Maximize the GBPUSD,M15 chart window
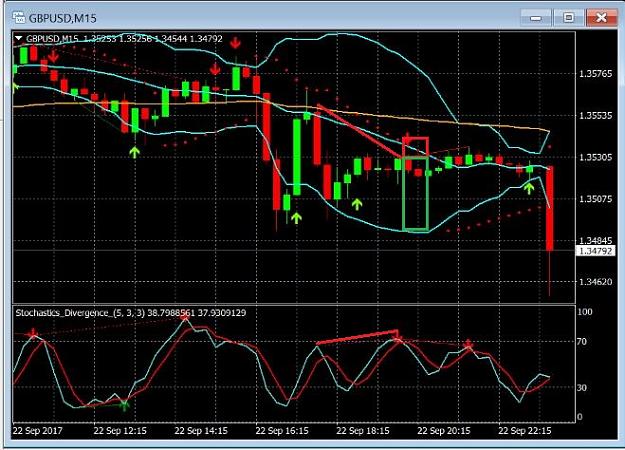The width and height of the screenshot is (625, 450). pos(569,18)
